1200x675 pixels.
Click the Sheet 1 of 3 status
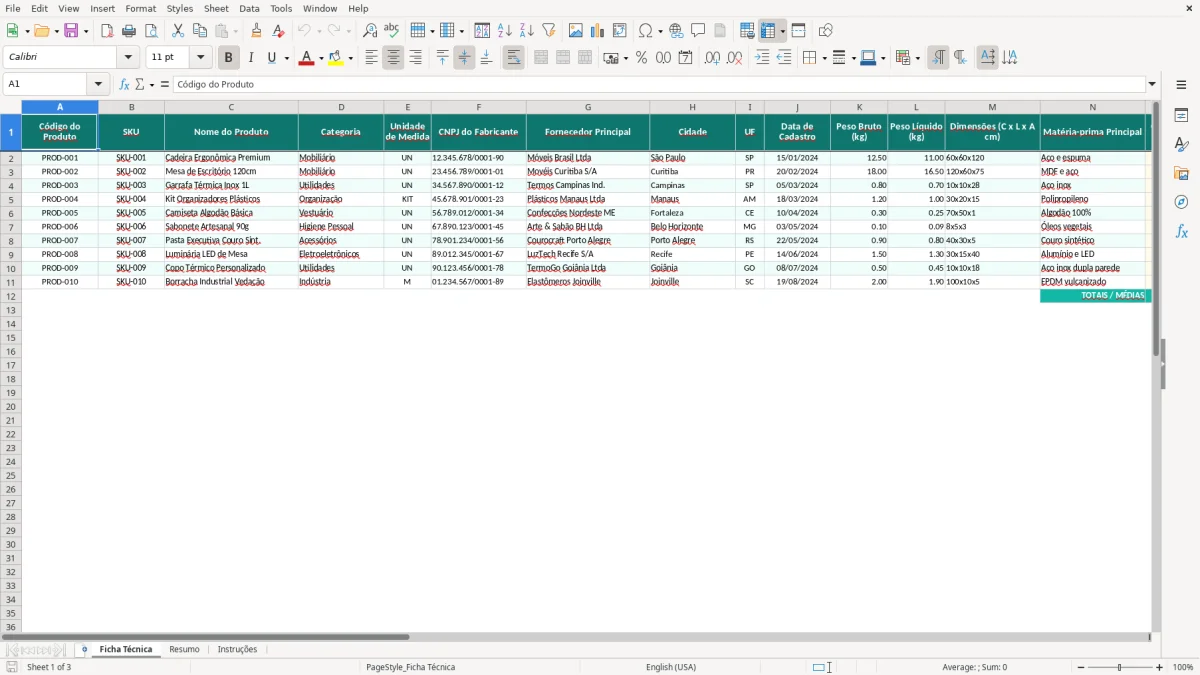49,667
